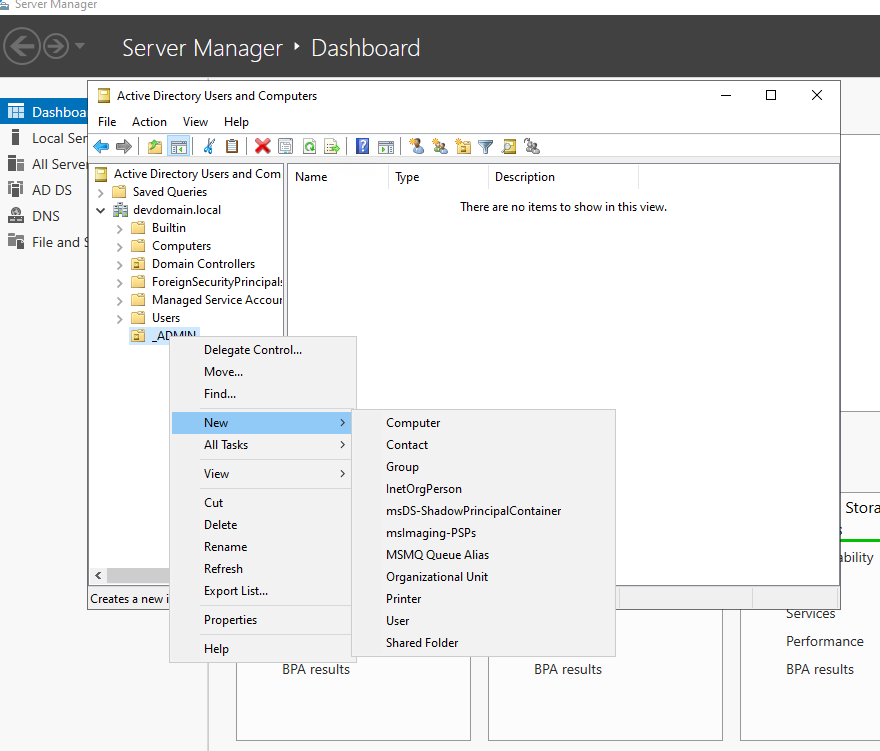This screenshot has height=751, width=880.
Task: Click the Add to group toolbar icon
Action: pos(531,146)
